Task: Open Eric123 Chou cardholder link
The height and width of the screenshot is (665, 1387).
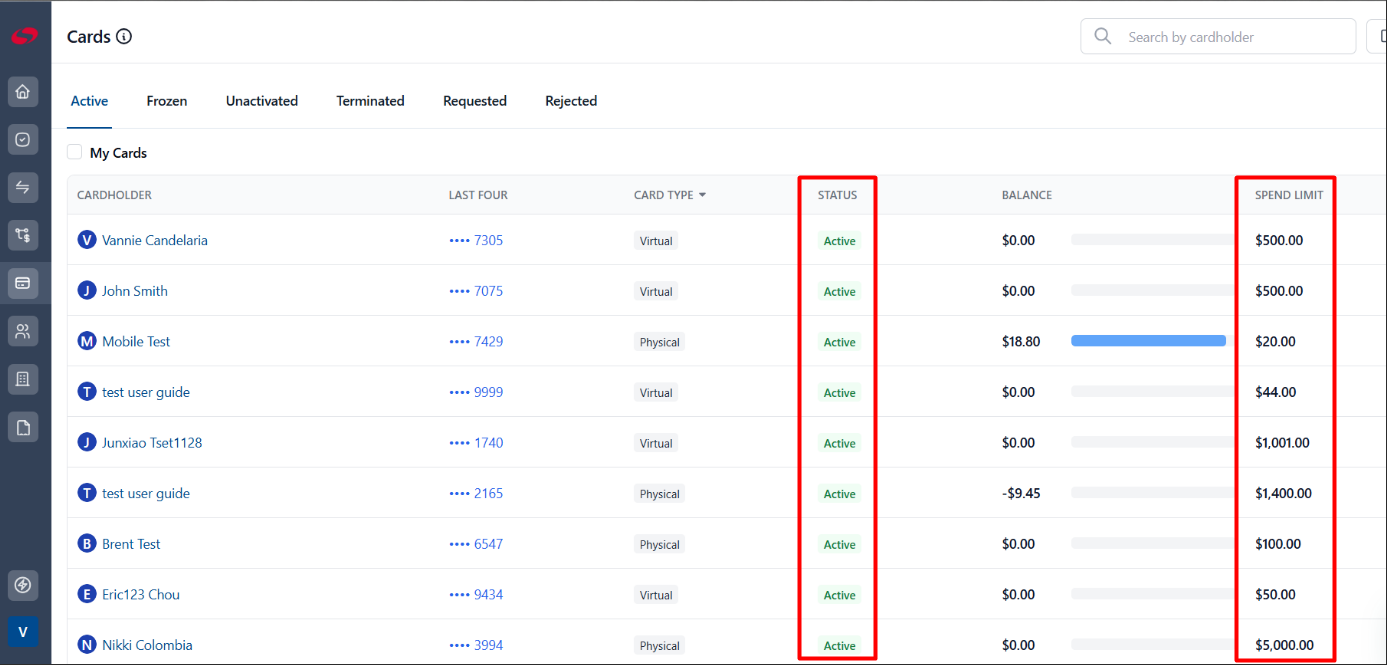Action: (x=141, y=594)
